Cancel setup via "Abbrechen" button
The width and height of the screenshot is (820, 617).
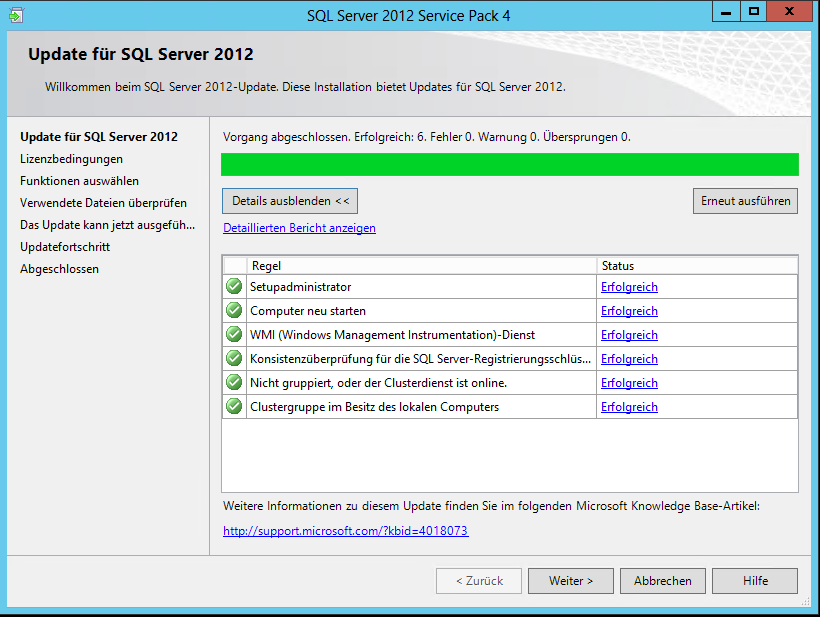662,580
